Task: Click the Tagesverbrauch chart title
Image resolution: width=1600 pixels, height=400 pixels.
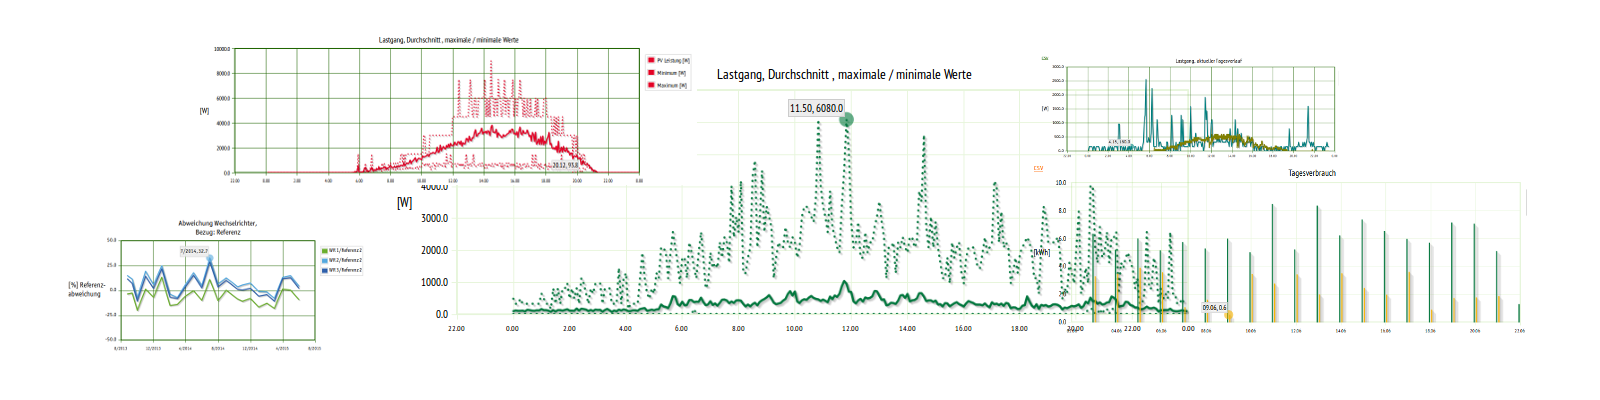Action: coord(1312,173)
